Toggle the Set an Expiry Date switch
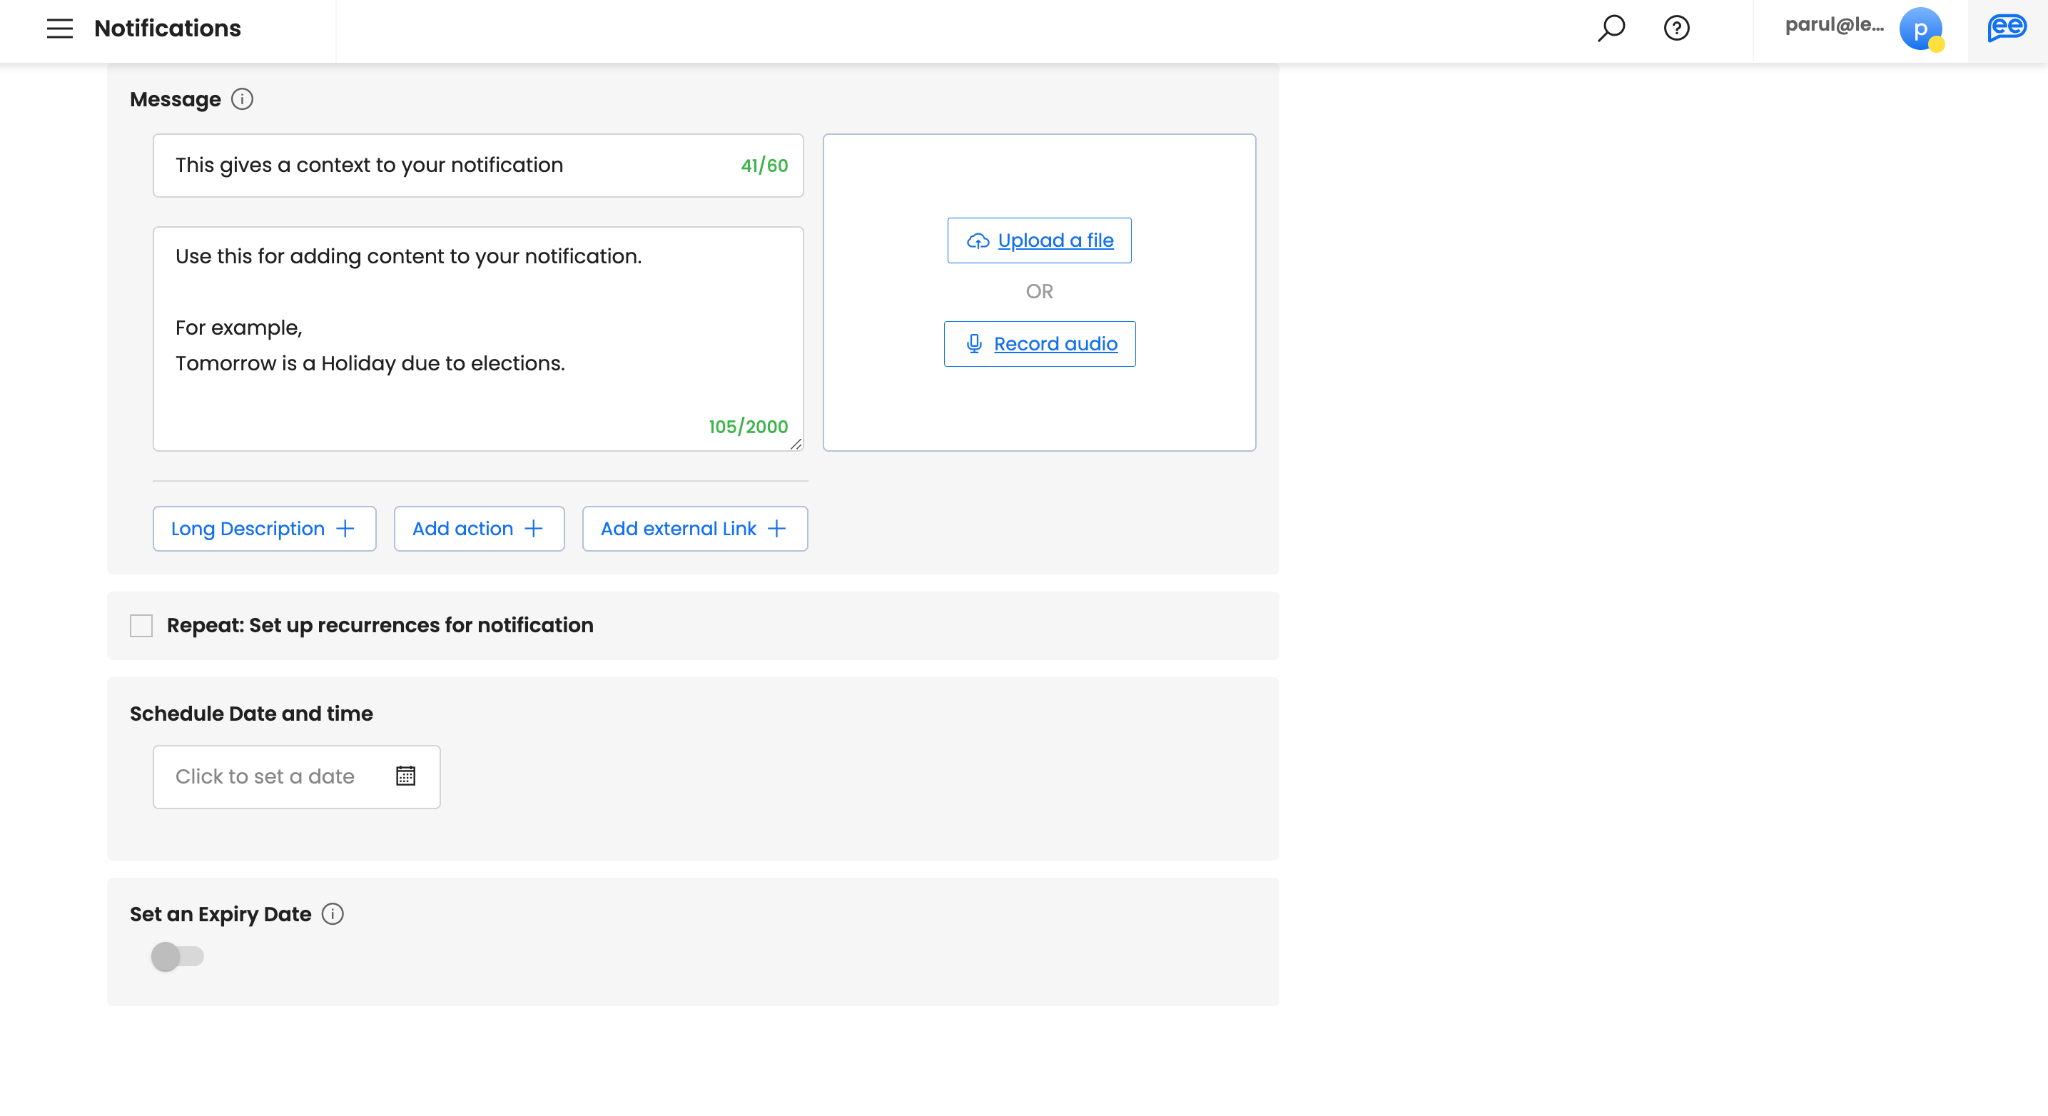Screen dimensions: 2048x1116 tap(177, 957)
